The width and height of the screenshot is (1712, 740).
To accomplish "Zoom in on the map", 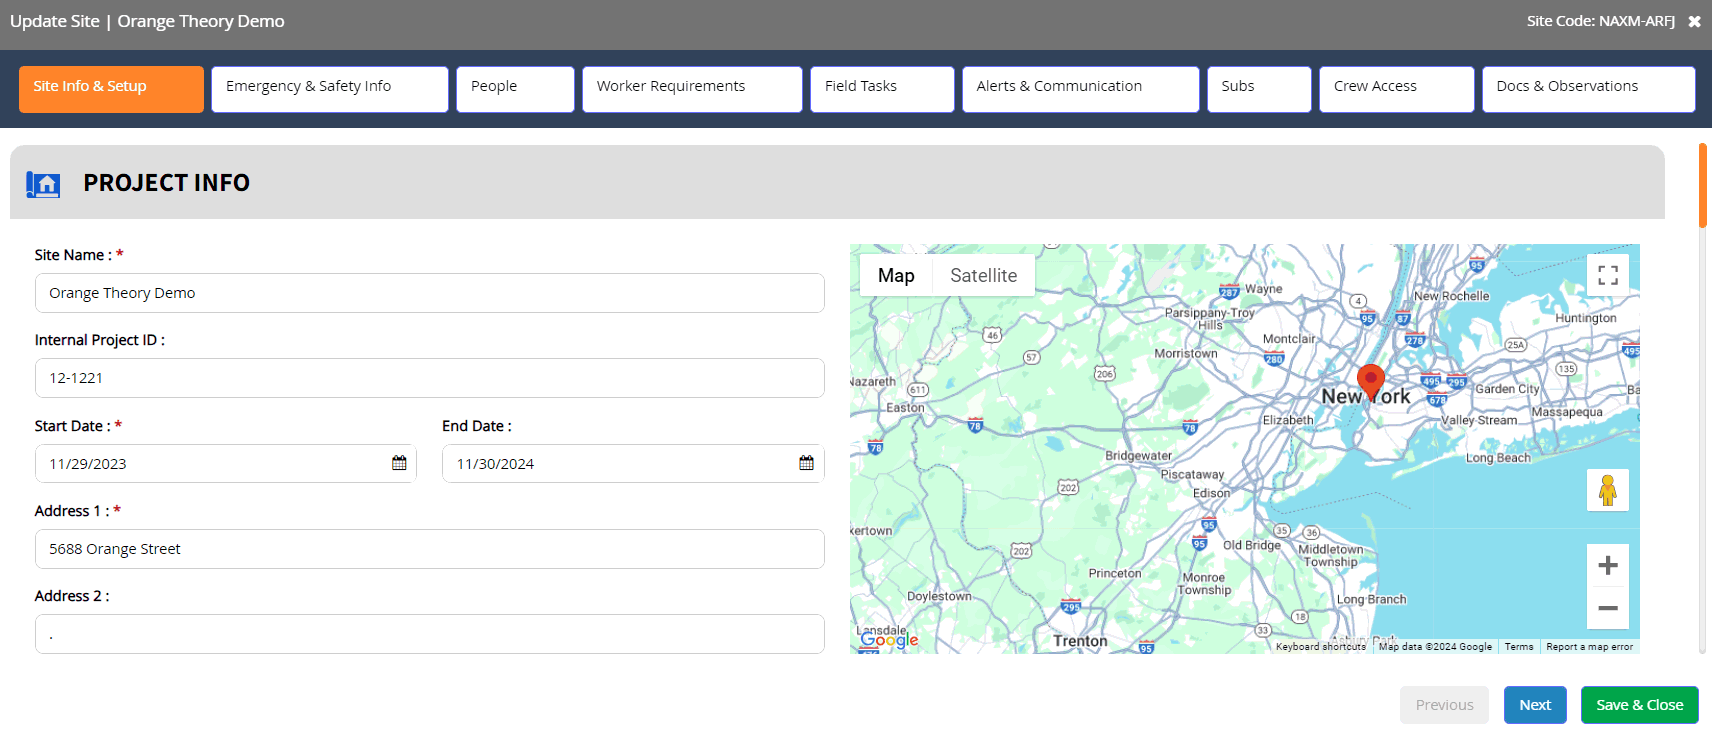I will coord(1608,565).
